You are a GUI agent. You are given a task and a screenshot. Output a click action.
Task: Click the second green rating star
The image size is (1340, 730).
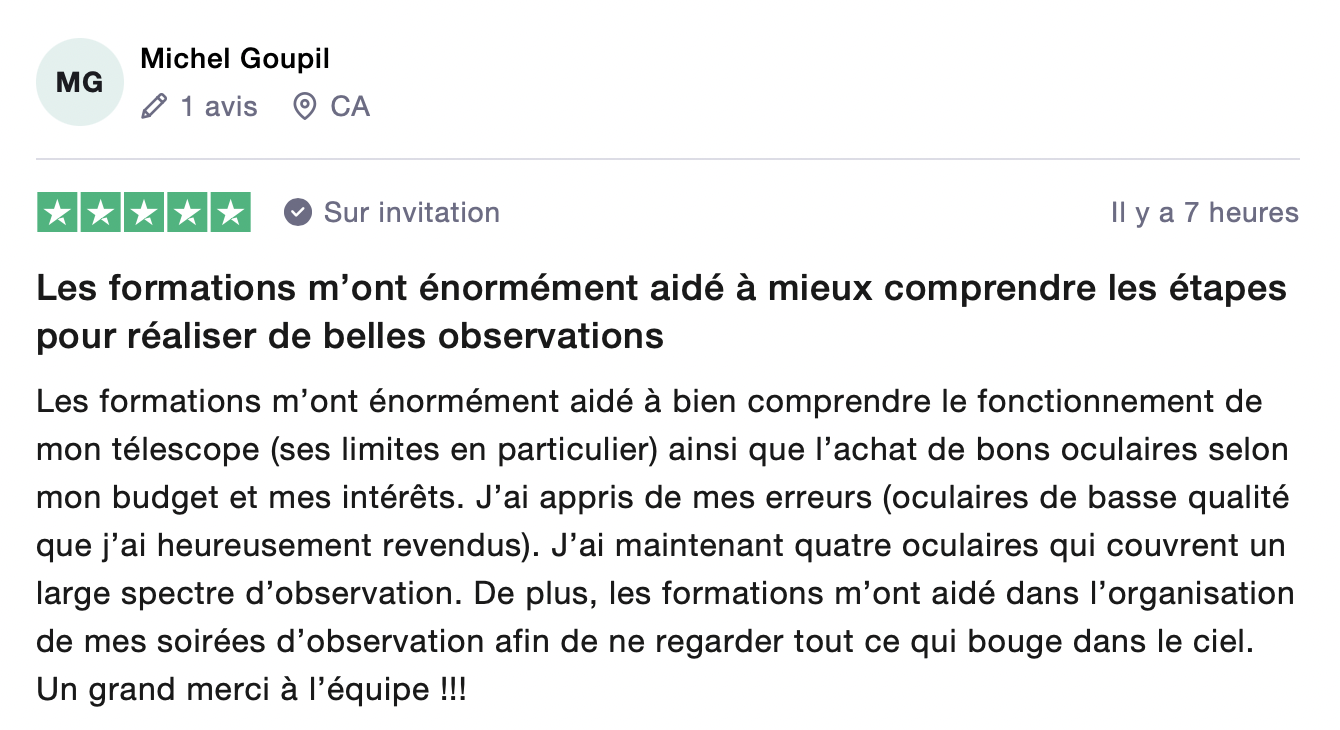(x=101, y=213)
